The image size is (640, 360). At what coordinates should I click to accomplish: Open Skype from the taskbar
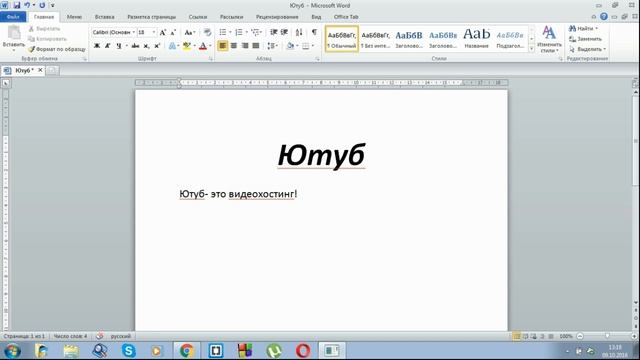pos(129,351)
